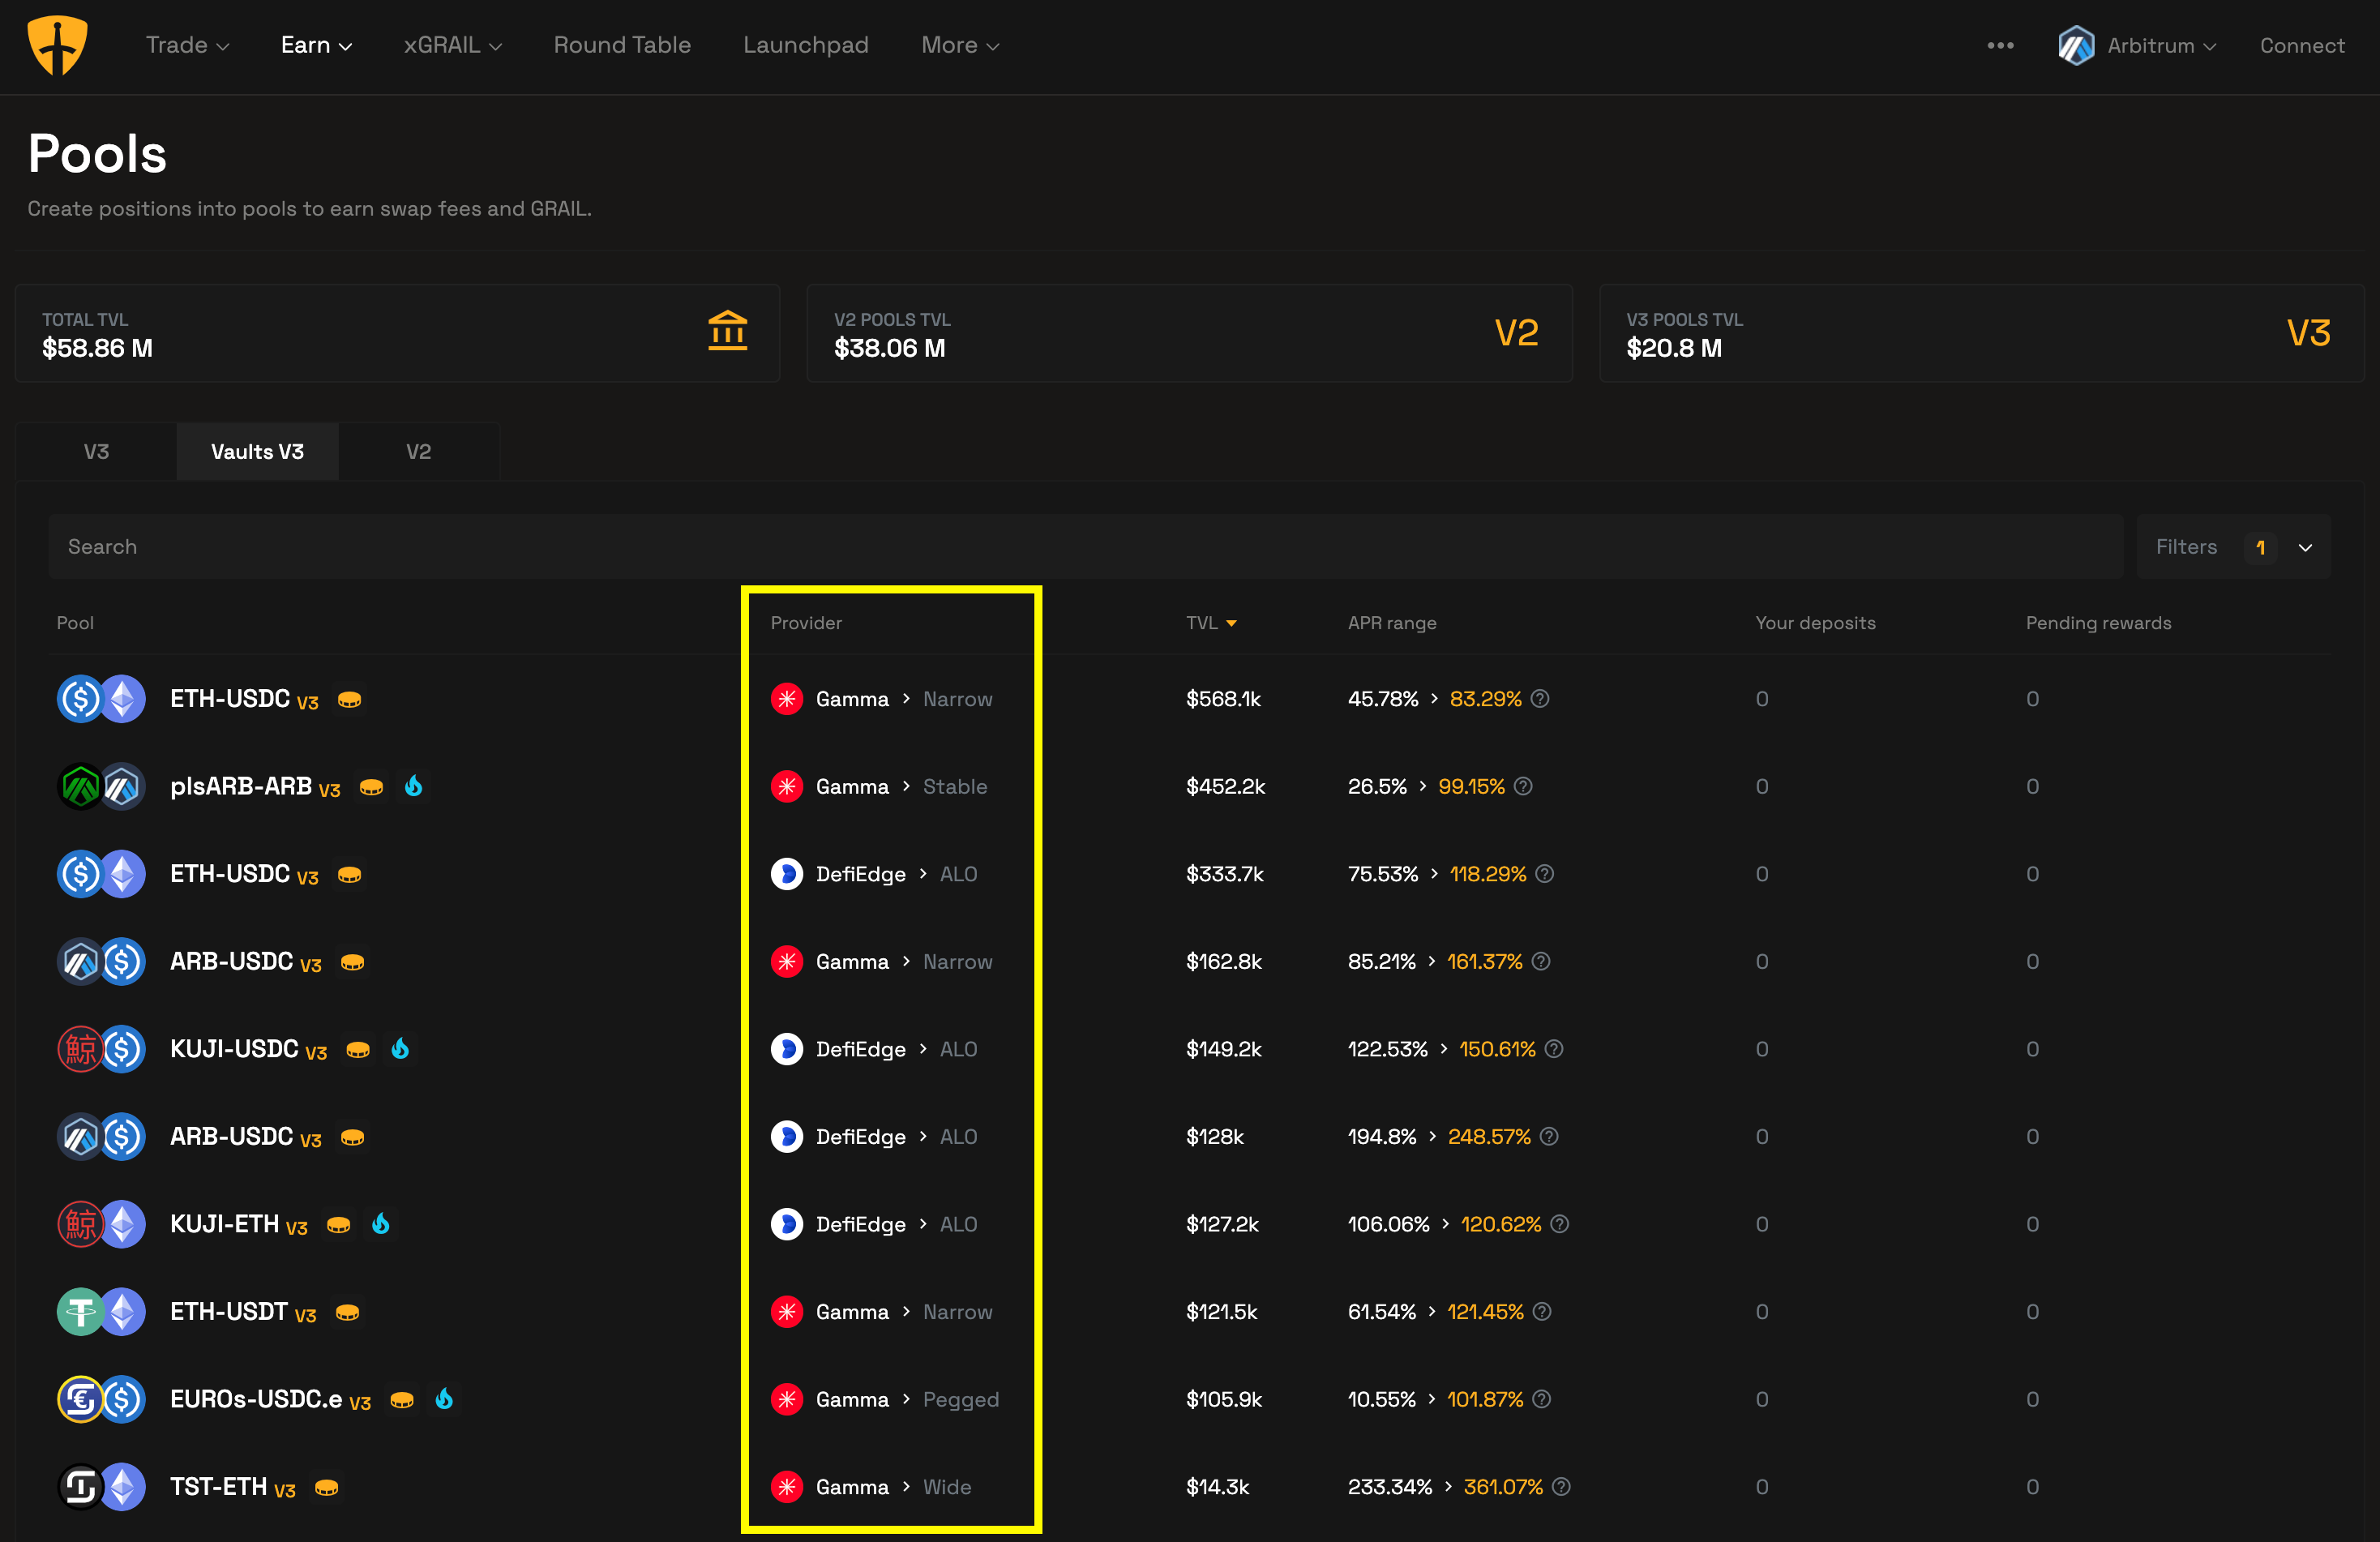
Task: Open the More navigation dropdown
Action: pyautogui.click(x=959, y=46)
